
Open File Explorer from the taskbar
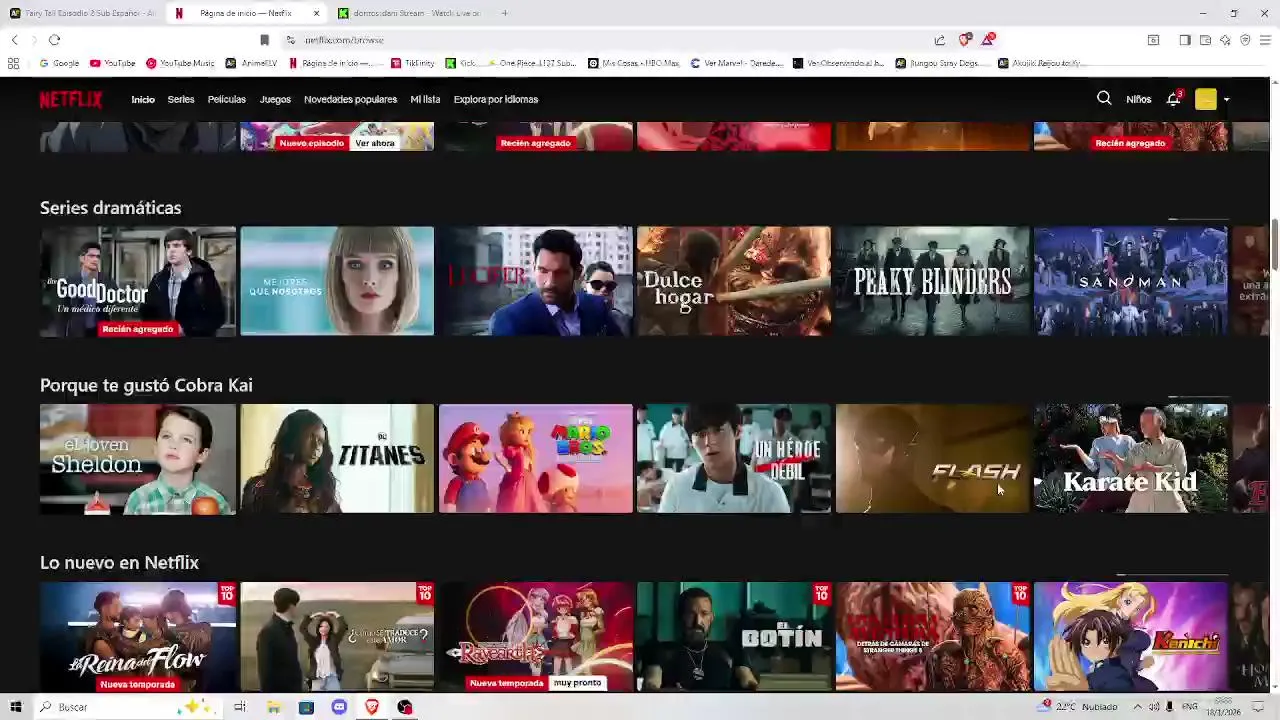click(x=273, y=707)
